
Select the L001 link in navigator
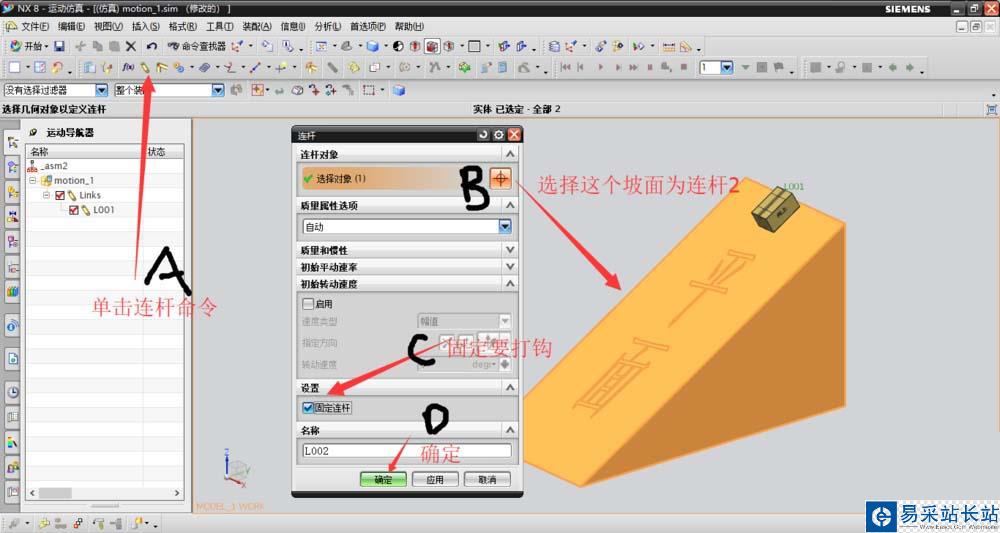pos(104,210)
